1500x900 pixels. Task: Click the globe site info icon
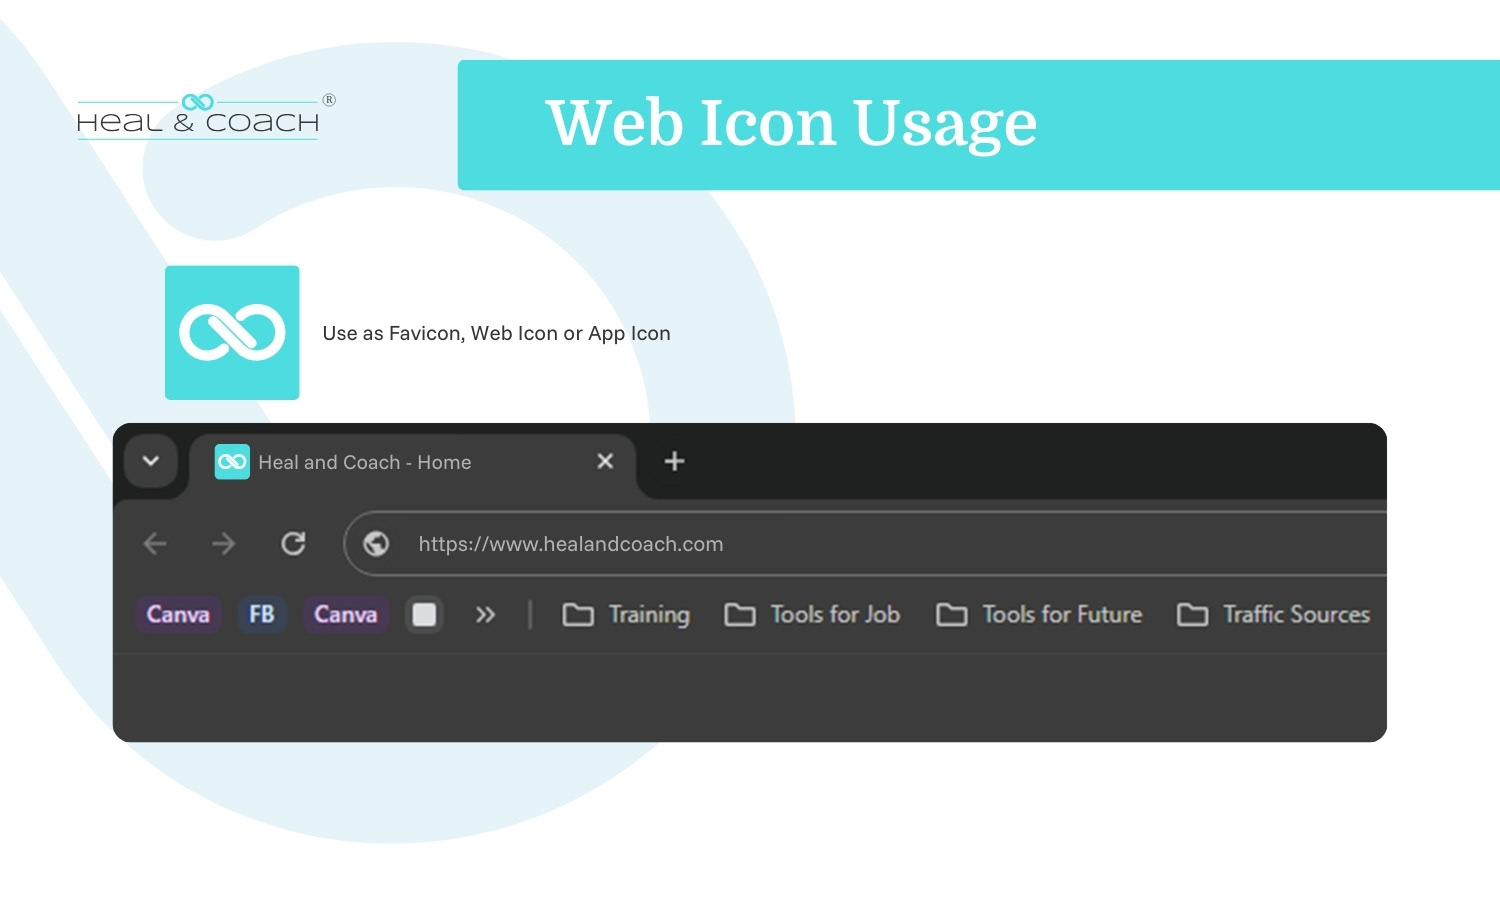point(376,543)
